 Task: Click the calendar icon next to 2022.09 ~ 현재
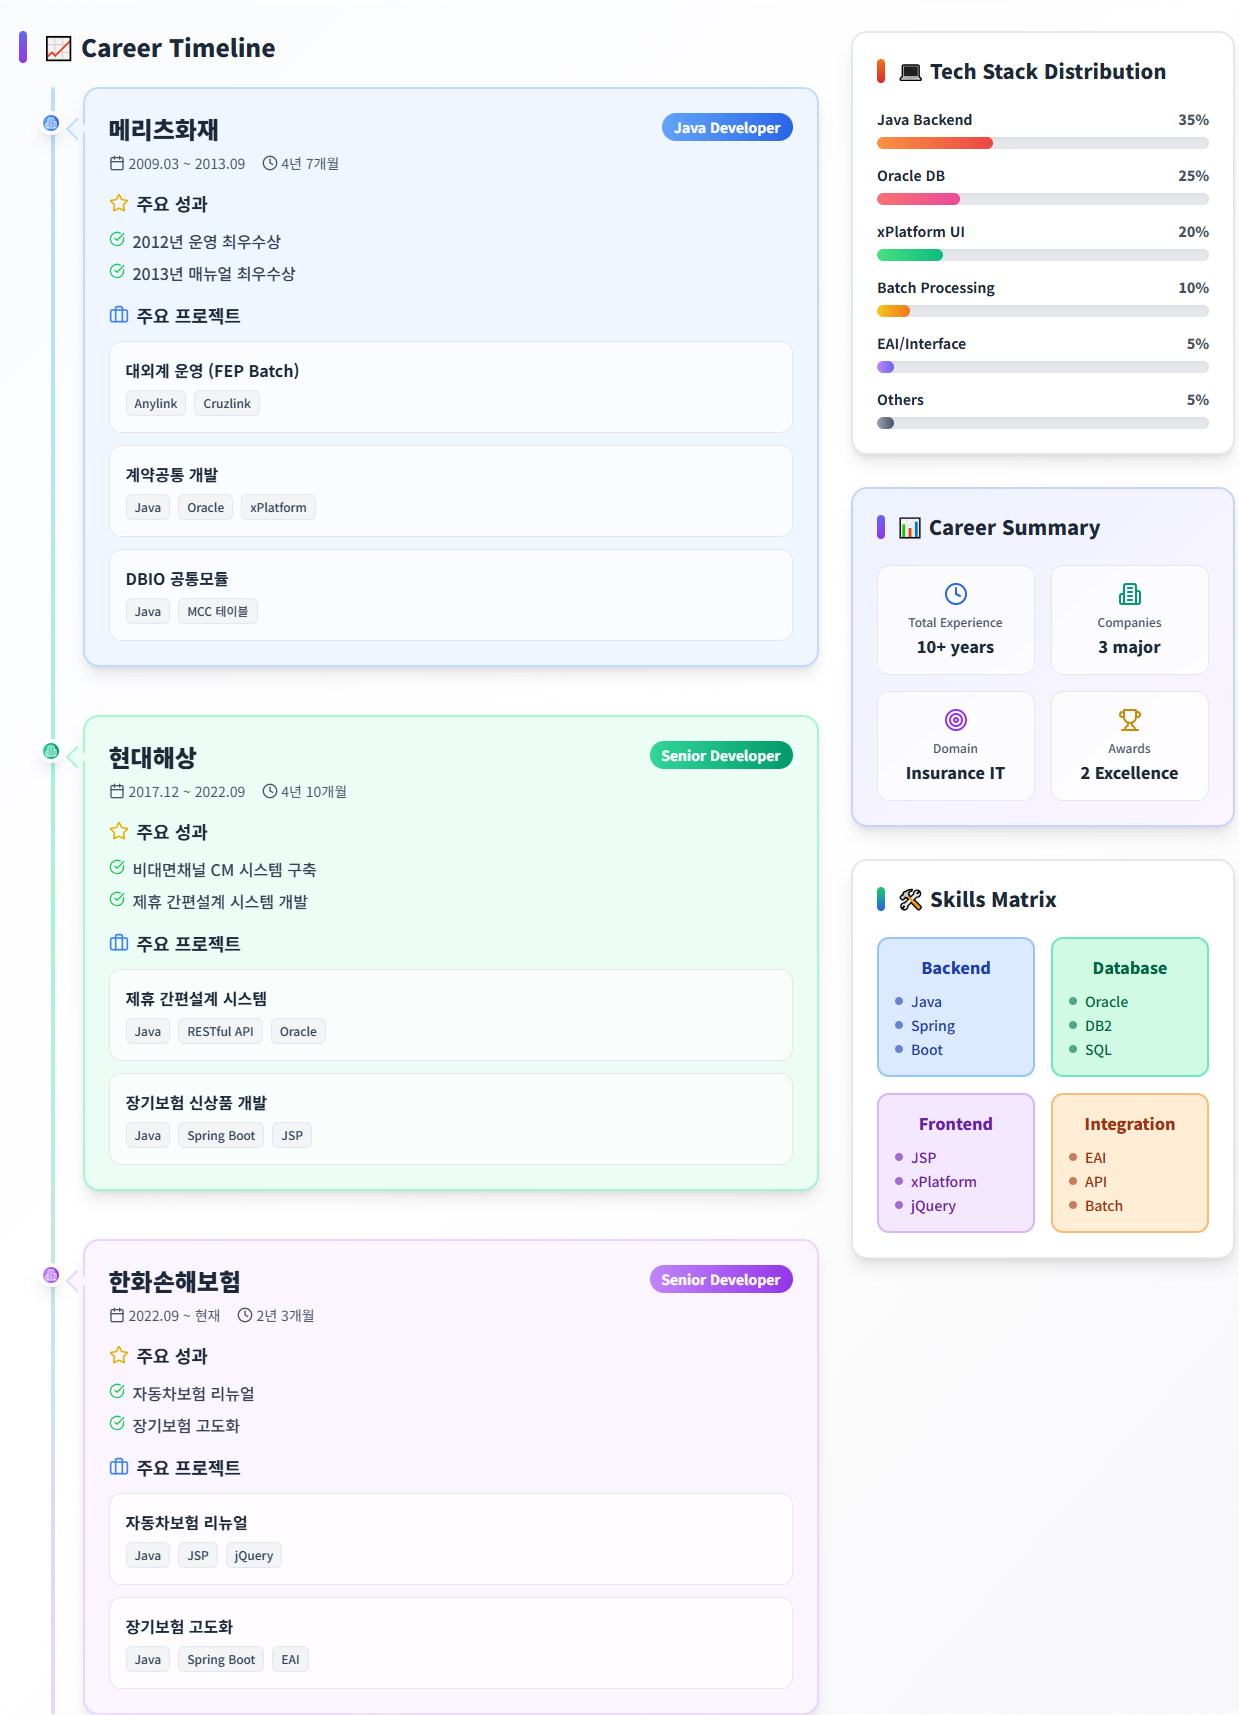tap(117, 1315)
